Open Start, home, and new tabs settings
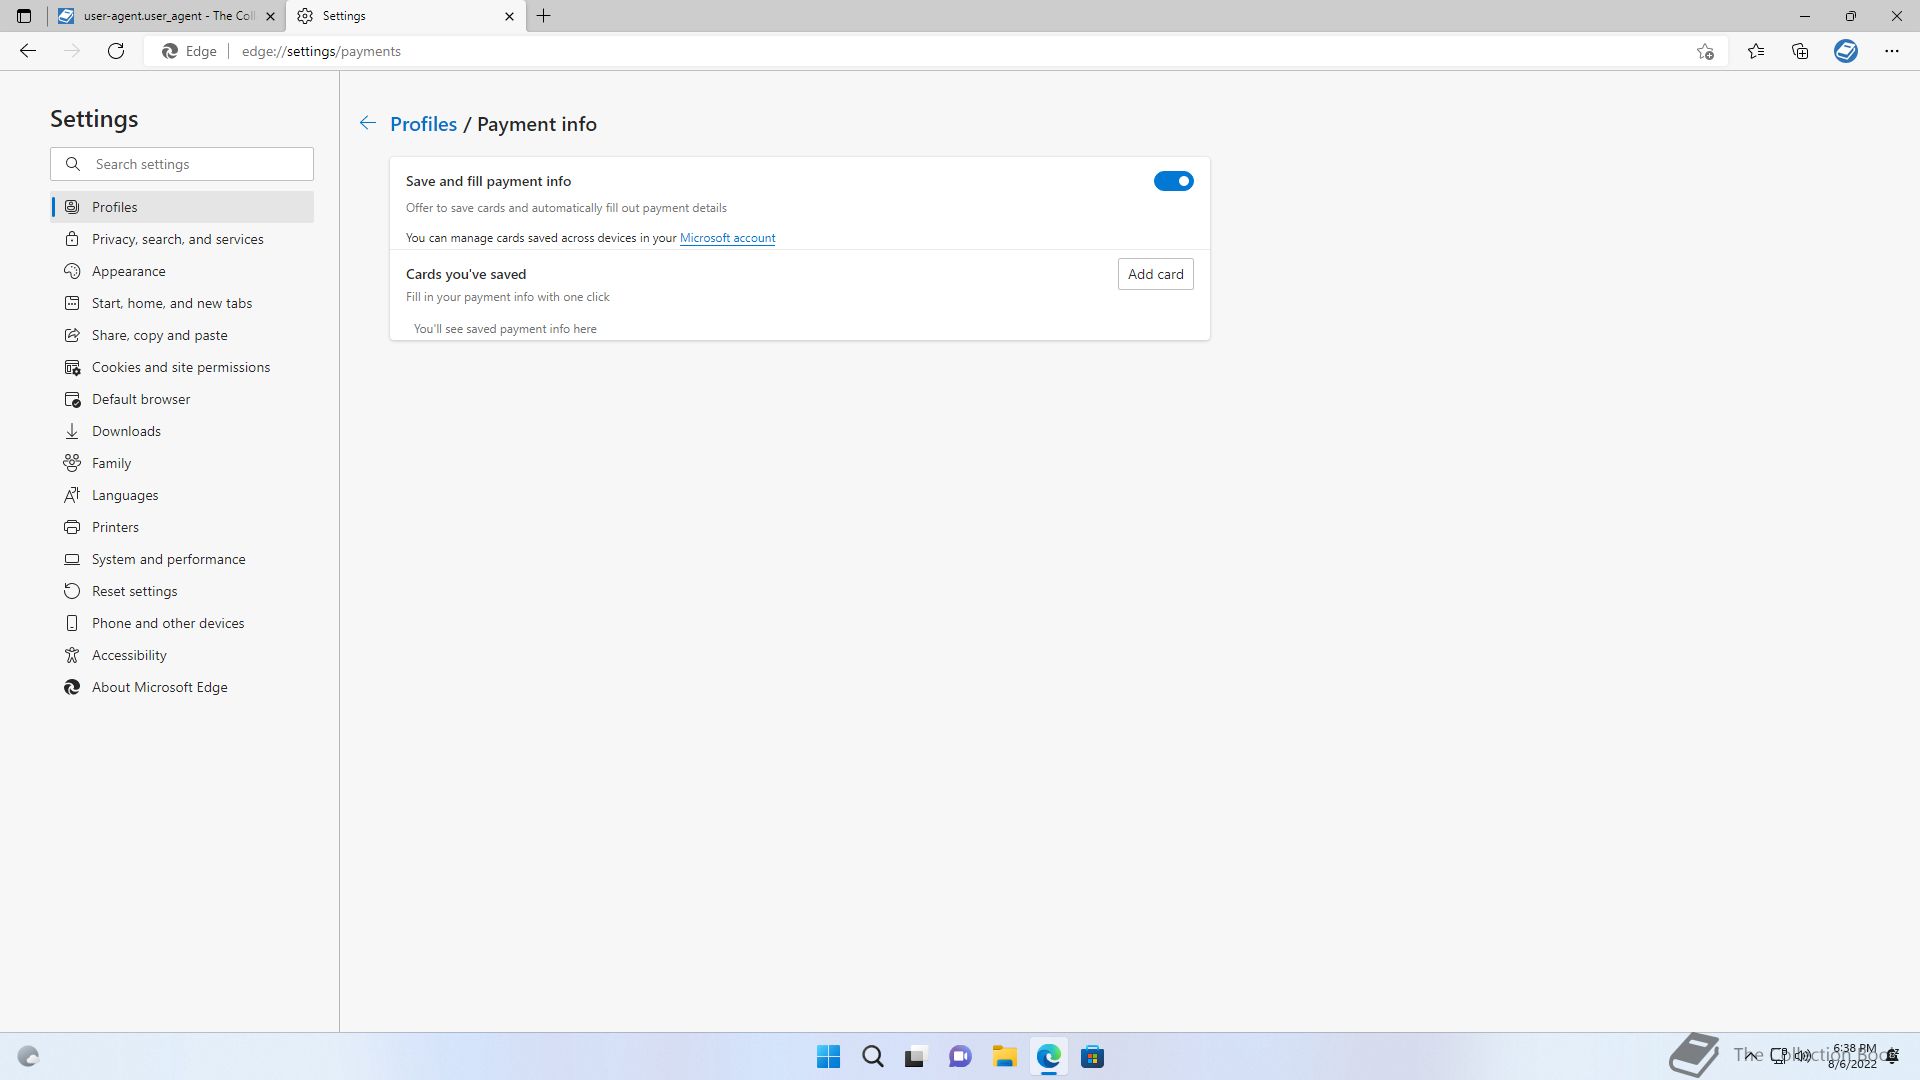This screenshot has height=1080, width=1920. click(x=182, y=303)
